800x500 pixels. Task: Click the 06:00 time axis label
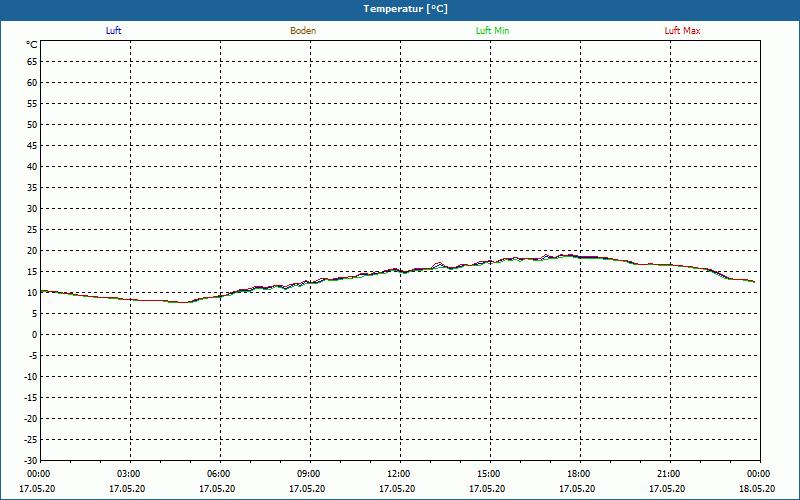(x=218, y=474)
